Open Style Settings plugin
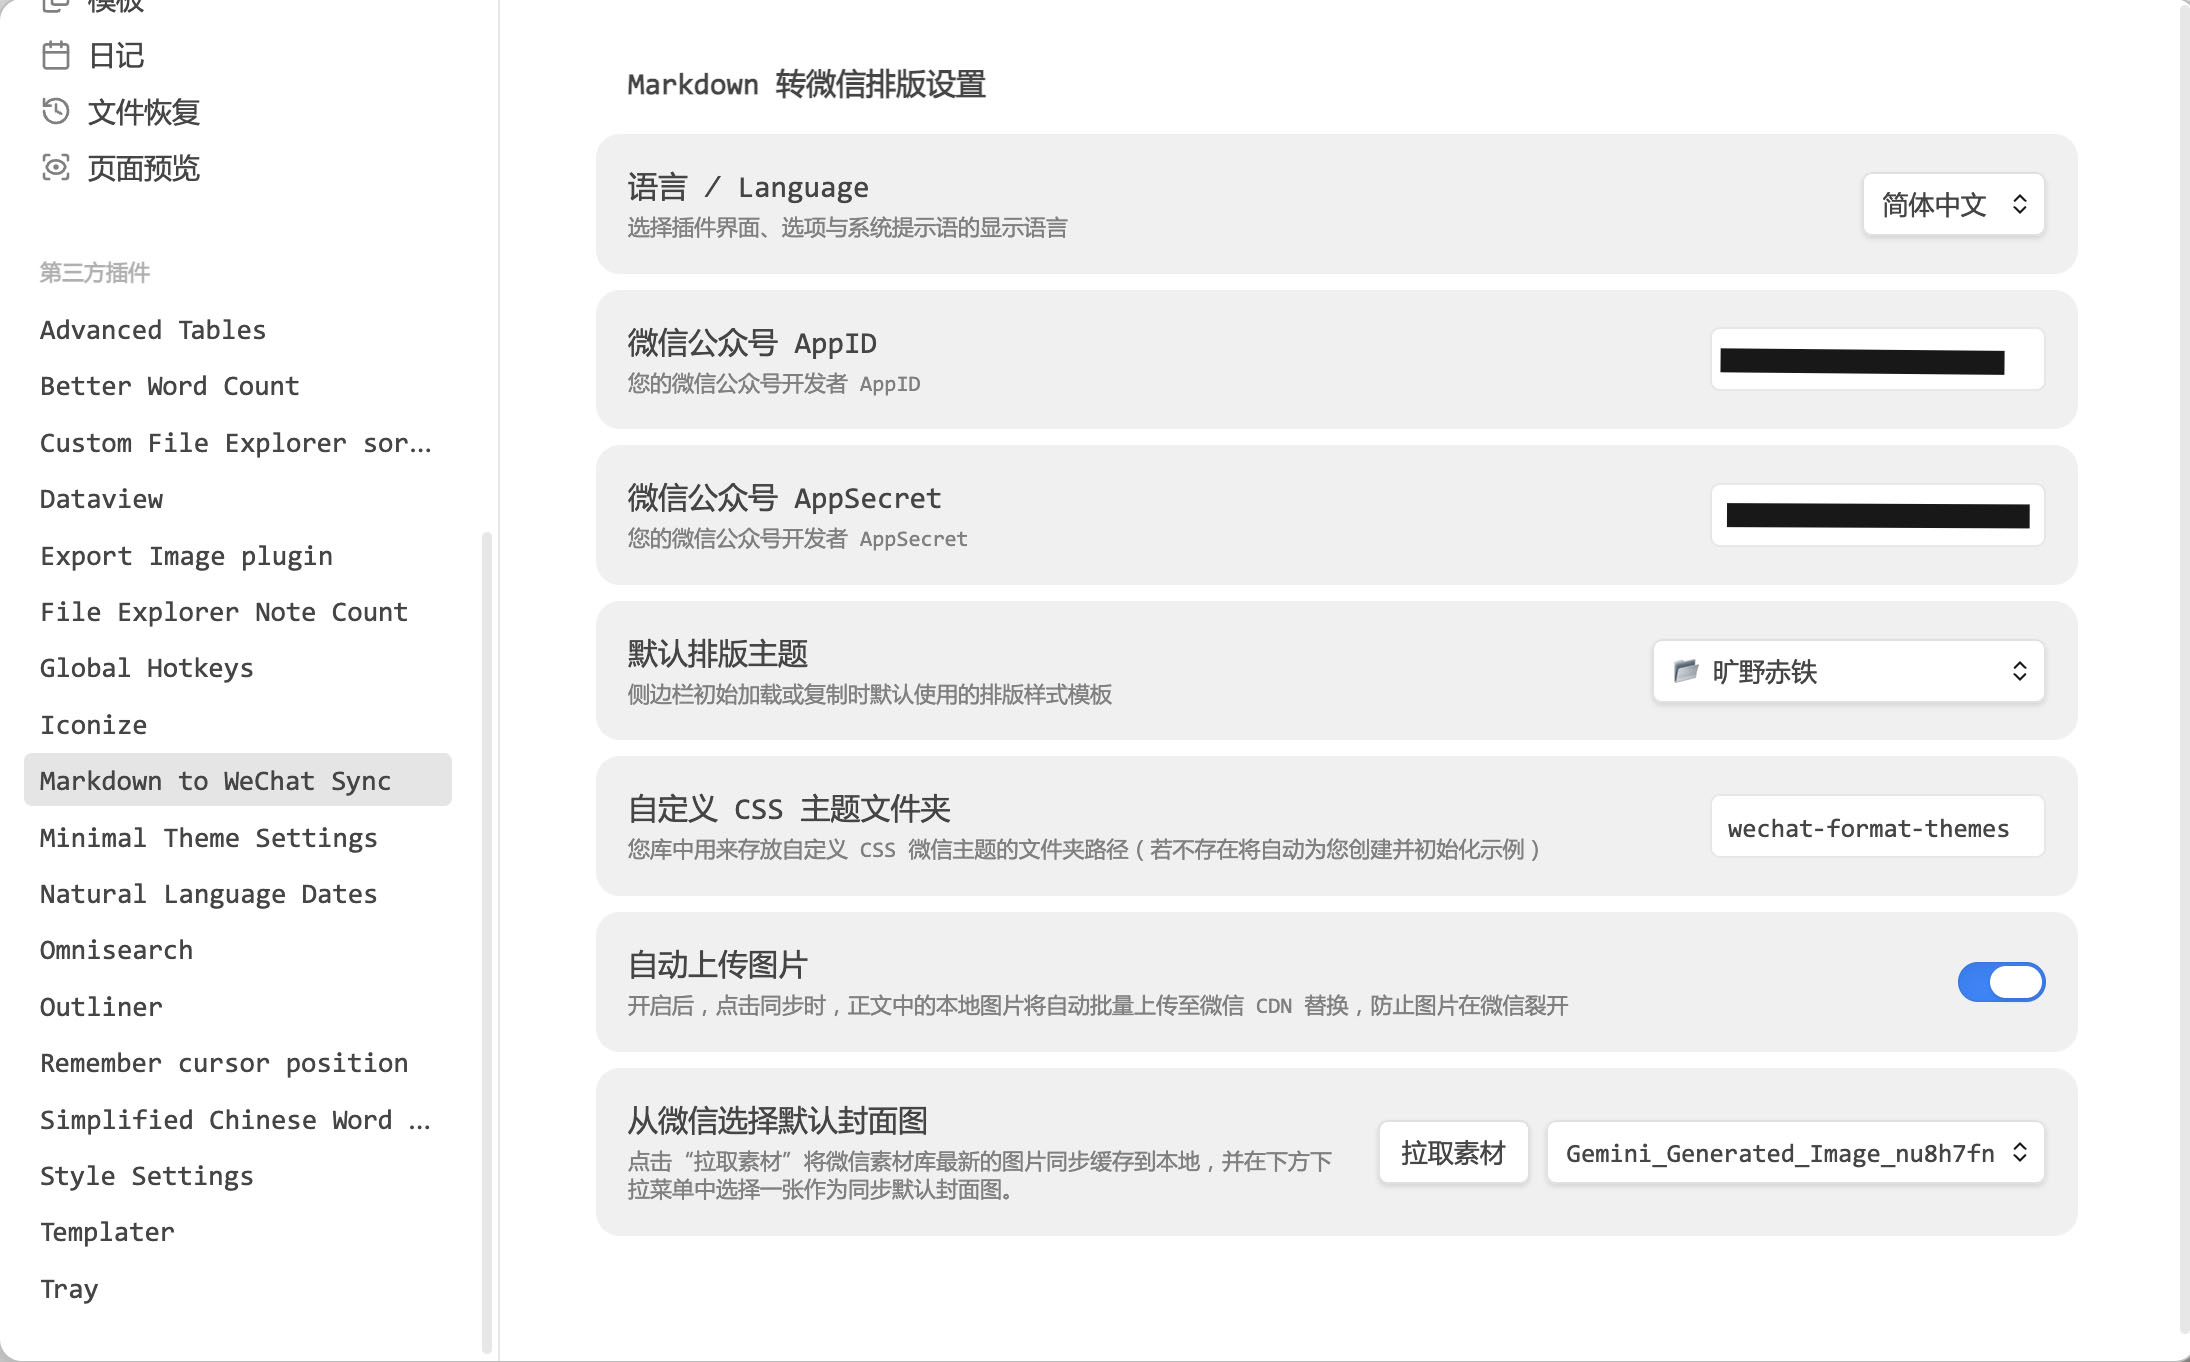 [x=238, y=1176]
